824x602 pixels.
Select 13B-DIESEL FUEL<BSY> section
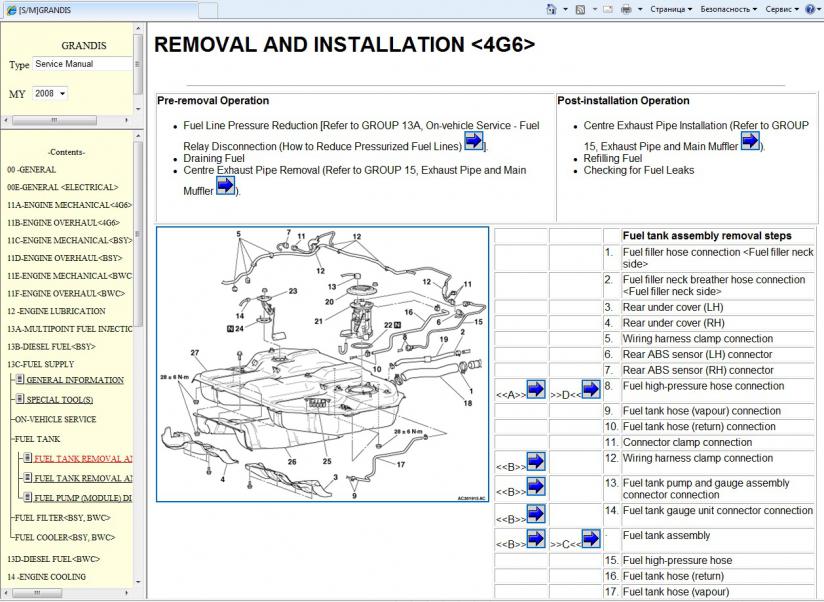click(52, 347)
